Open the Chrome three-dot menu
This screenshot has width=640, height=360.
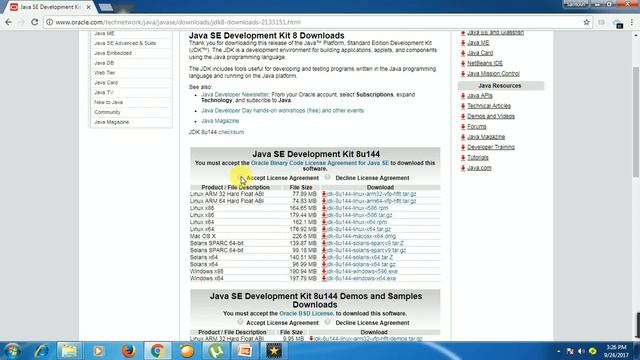(632, 22)
